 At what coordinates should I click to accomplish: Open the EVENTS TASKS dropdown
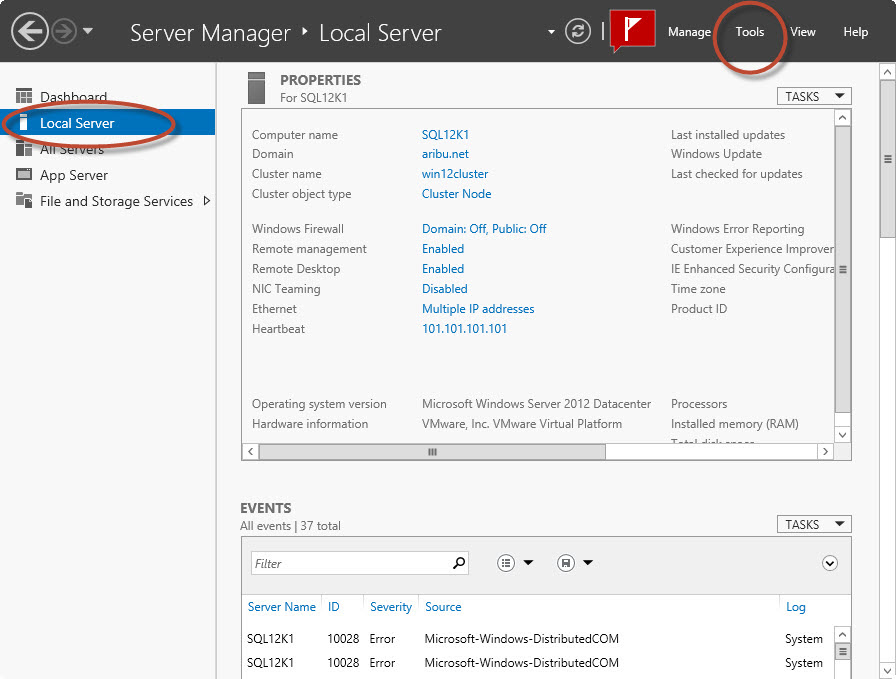coord(813,523)
